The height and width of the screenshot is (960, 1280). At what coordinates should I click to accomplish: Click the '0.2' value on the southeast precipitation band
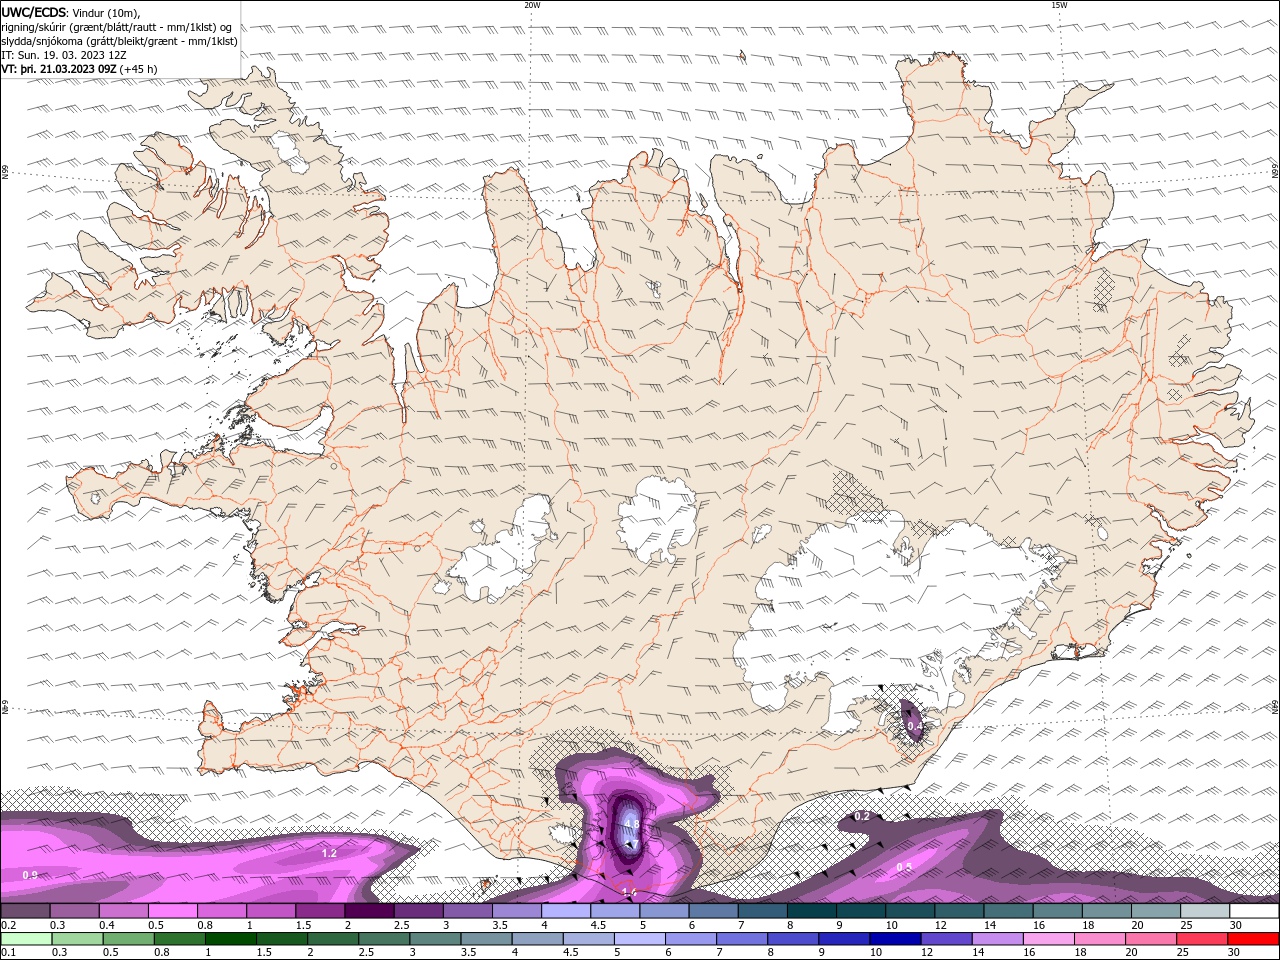(x=862, y=816)
